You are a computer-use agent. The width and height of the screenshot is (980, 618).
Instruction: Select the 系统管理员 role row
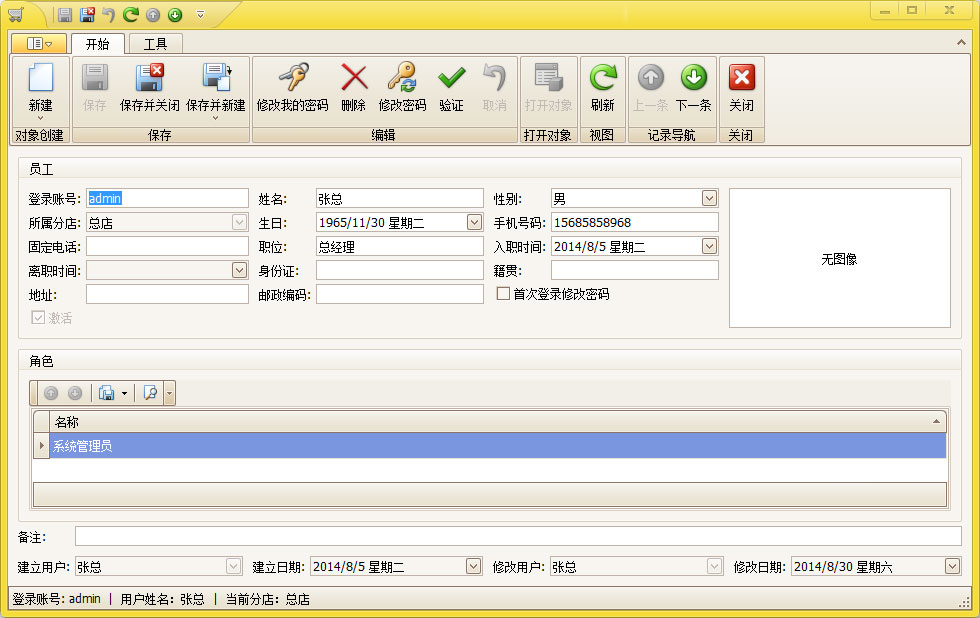(x=498, y=446)
